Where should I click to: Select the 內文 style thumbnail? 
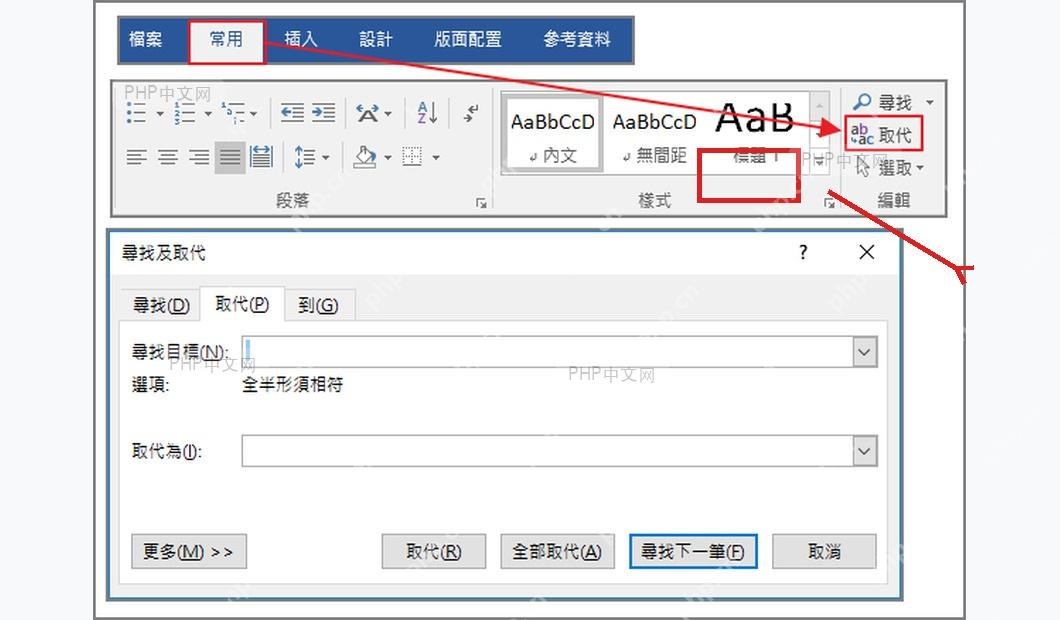coord(552,134)
